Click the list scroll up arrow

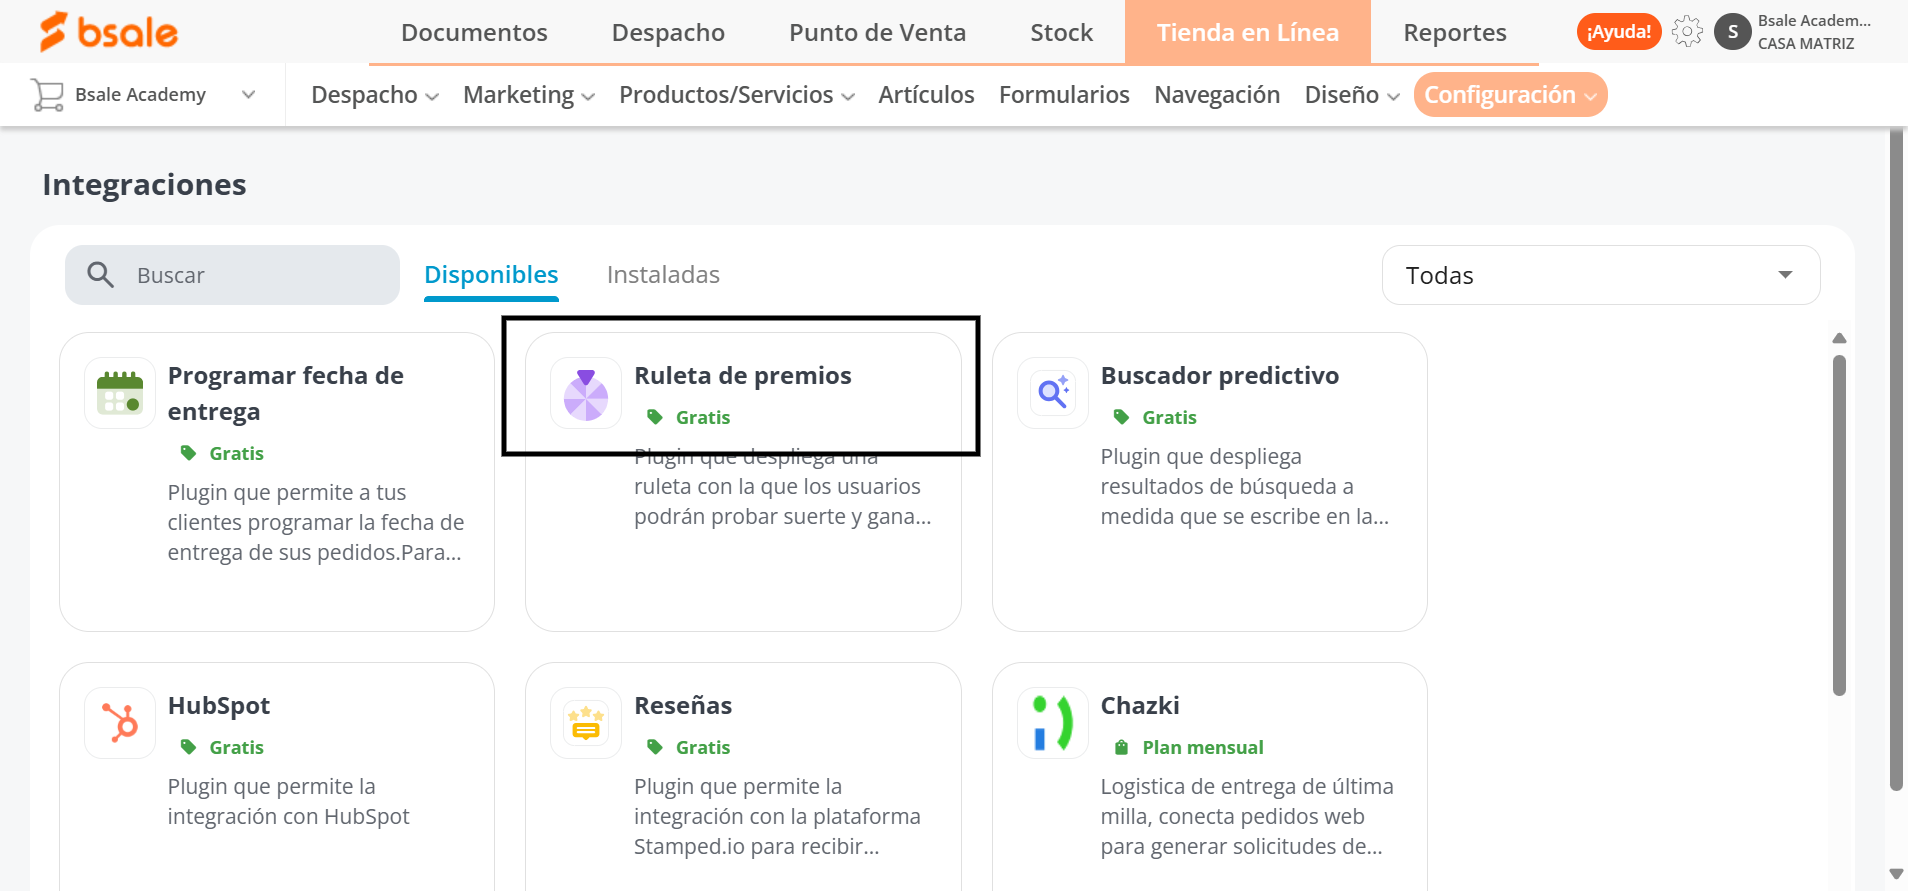click(1839, 338)
